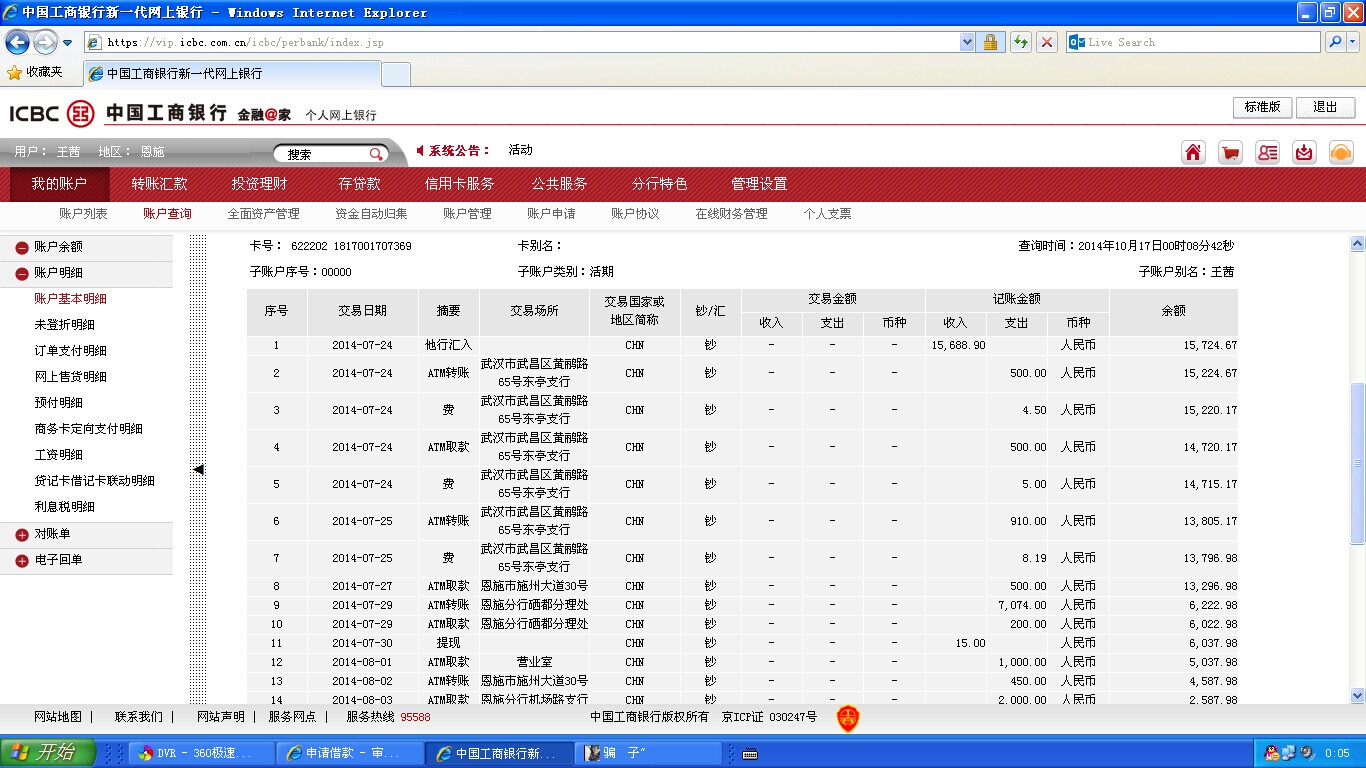Click the orange headset customer service icon

(1341, 152)
